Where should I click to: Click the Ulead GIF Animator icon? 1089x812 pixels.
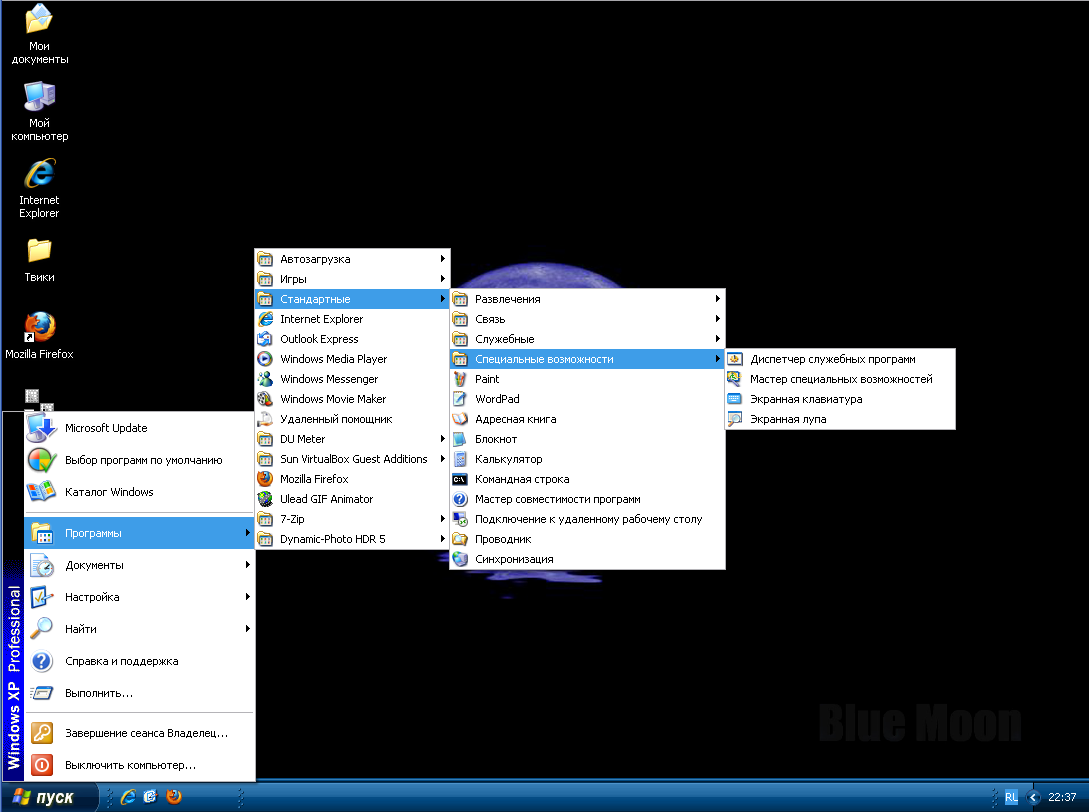click(x=265, y=499)
